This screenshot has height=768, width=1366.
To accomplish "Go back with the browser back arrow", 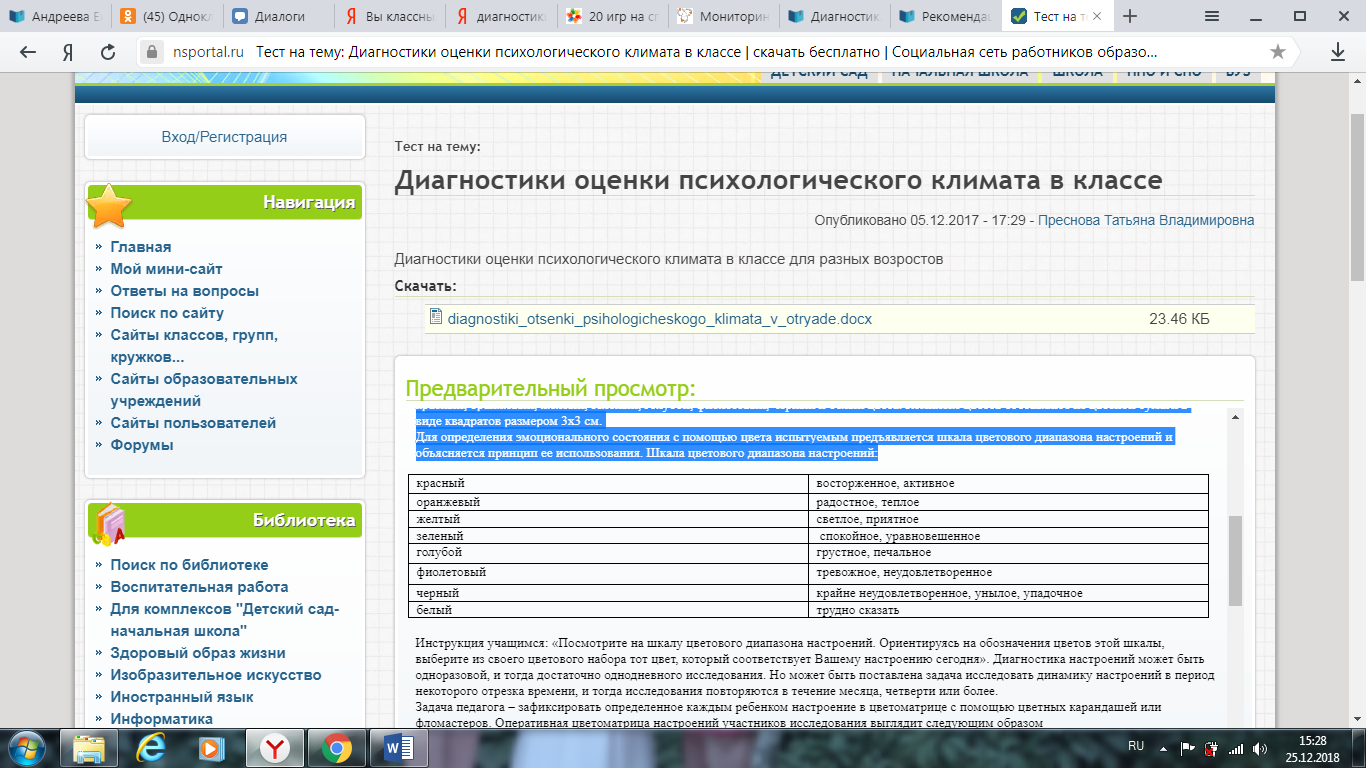I will [28, 52].
